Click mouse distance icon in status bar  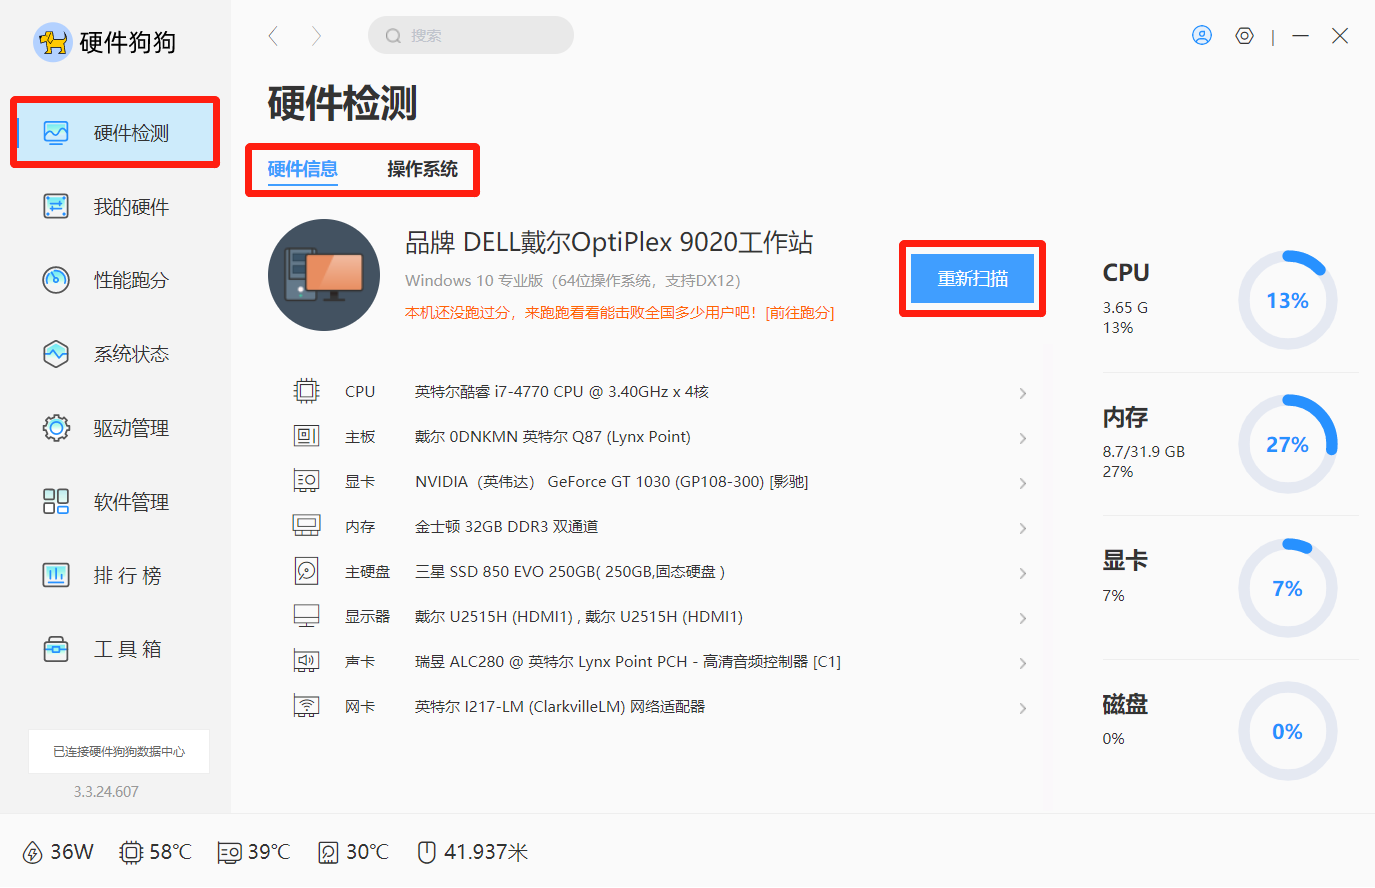click(426, 852)
